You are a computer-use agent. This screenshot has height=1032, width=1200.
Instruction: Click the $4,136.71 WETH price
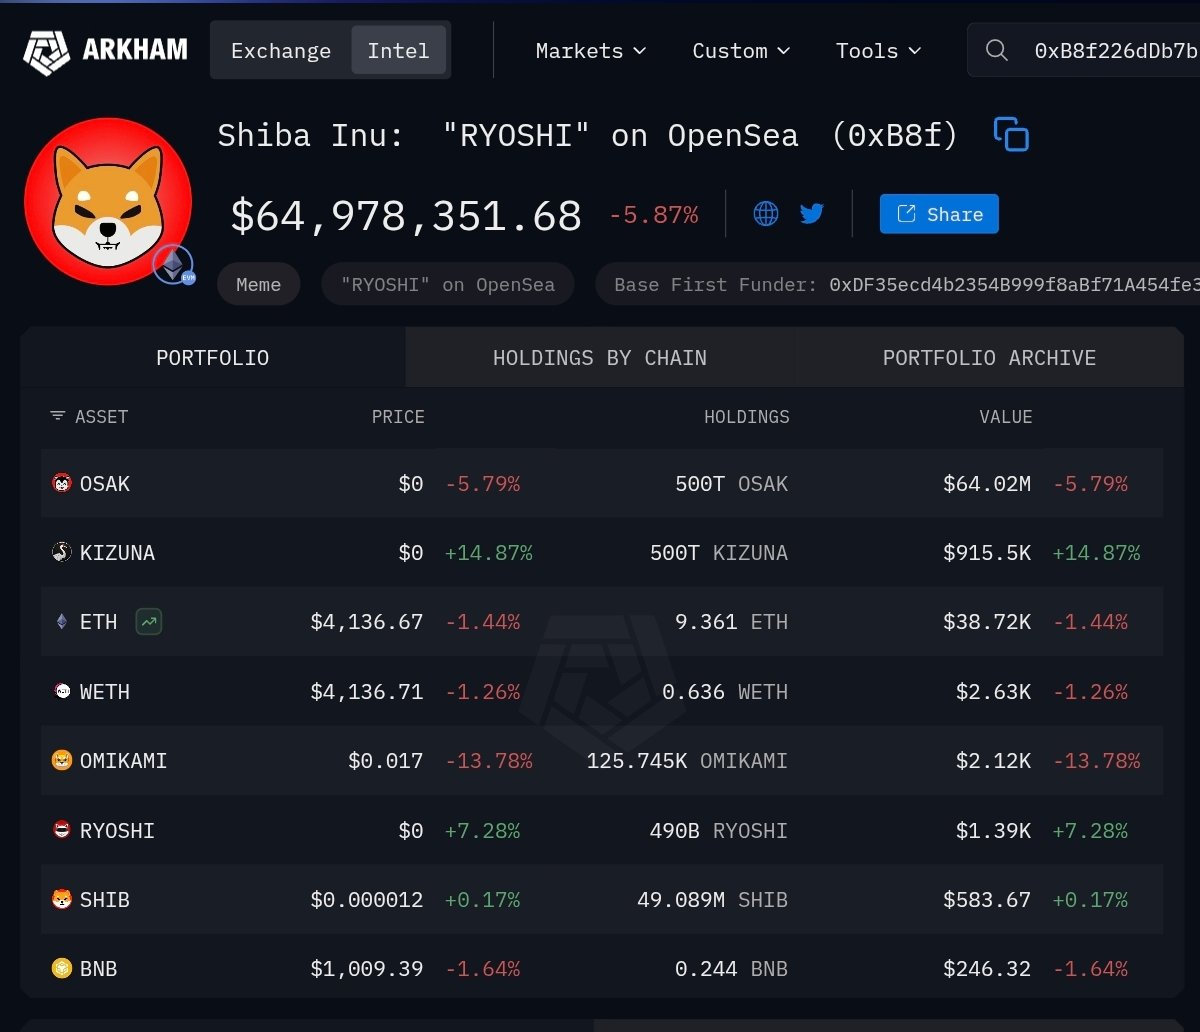367,691
